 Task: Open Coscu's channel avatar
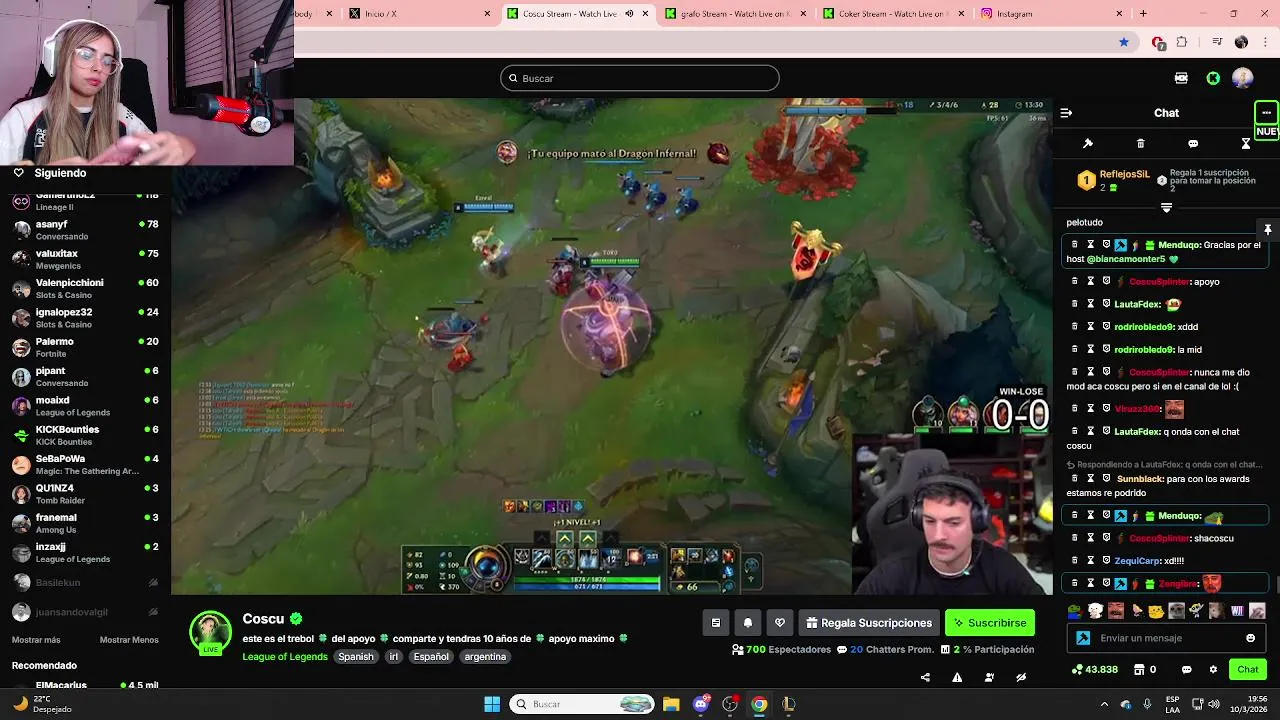point(210,633)
